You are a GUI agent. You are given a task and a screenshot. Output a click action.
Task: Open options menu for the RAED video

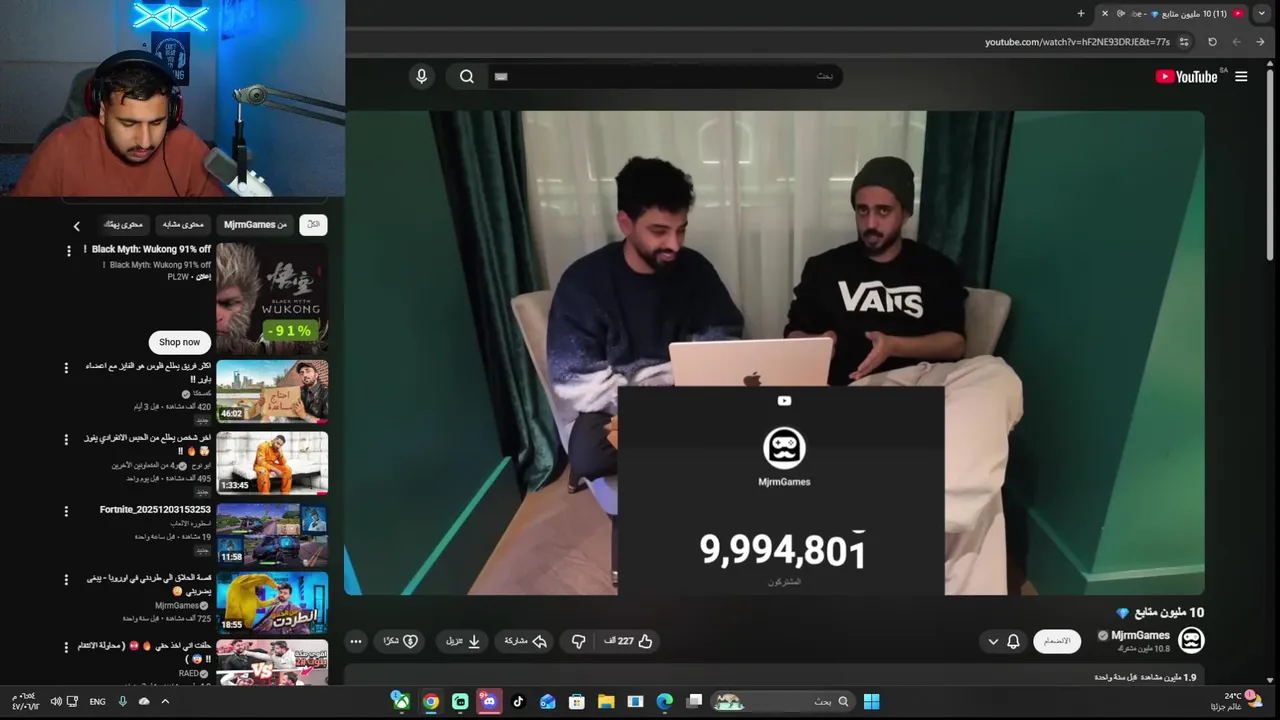66,648
